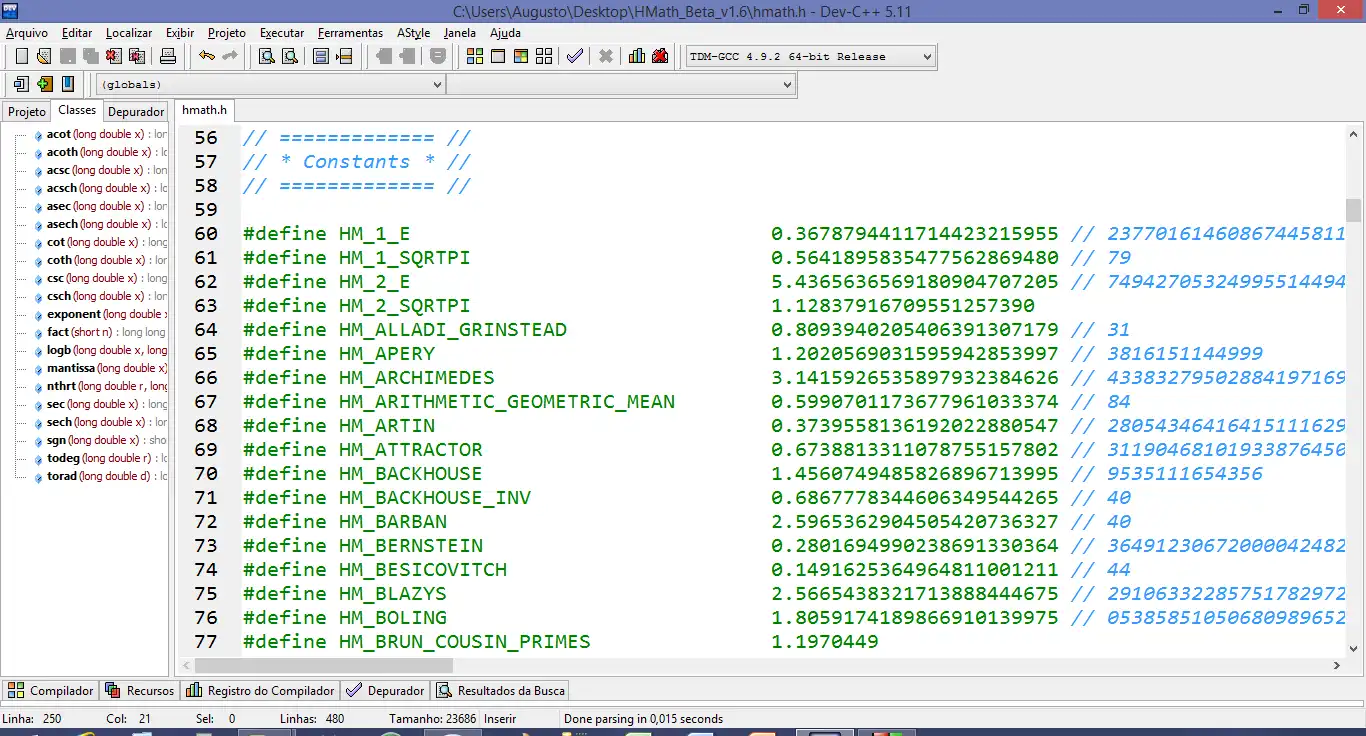Click the green plus Toggle Bookmark icon
The height and width of the screenshot is (736, 1366).
click(x=45, y=84)
